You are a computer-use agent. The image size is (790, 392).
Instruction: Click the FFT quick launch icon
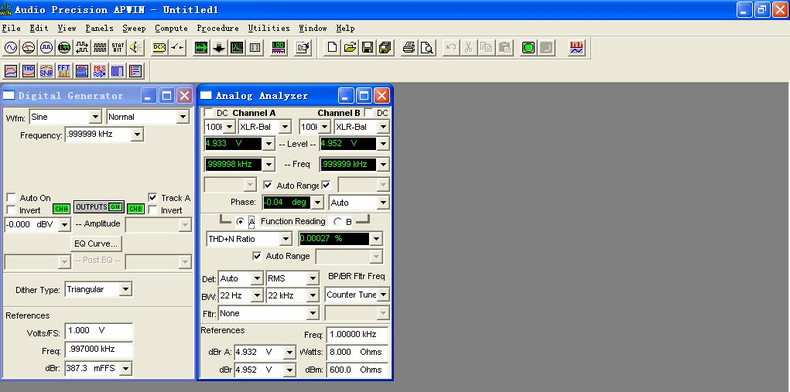(x=64, y=71)
